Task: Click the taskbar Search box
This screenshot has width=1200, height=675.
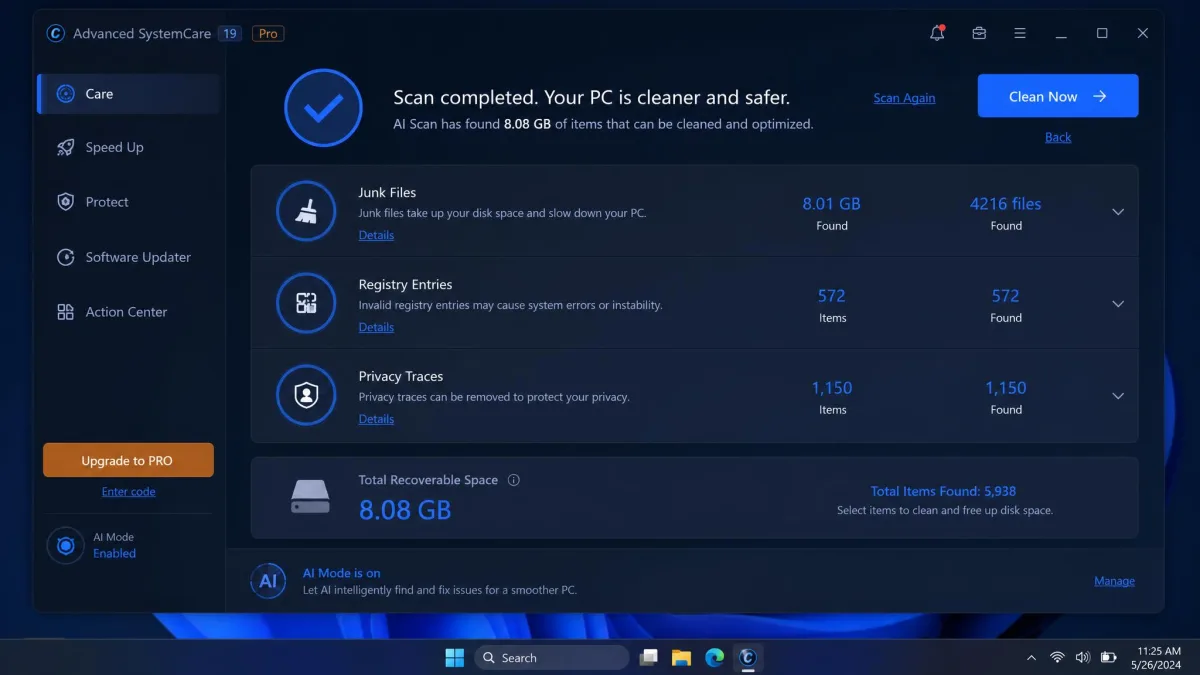Action: pyautogui.click(x=551, y=657)
